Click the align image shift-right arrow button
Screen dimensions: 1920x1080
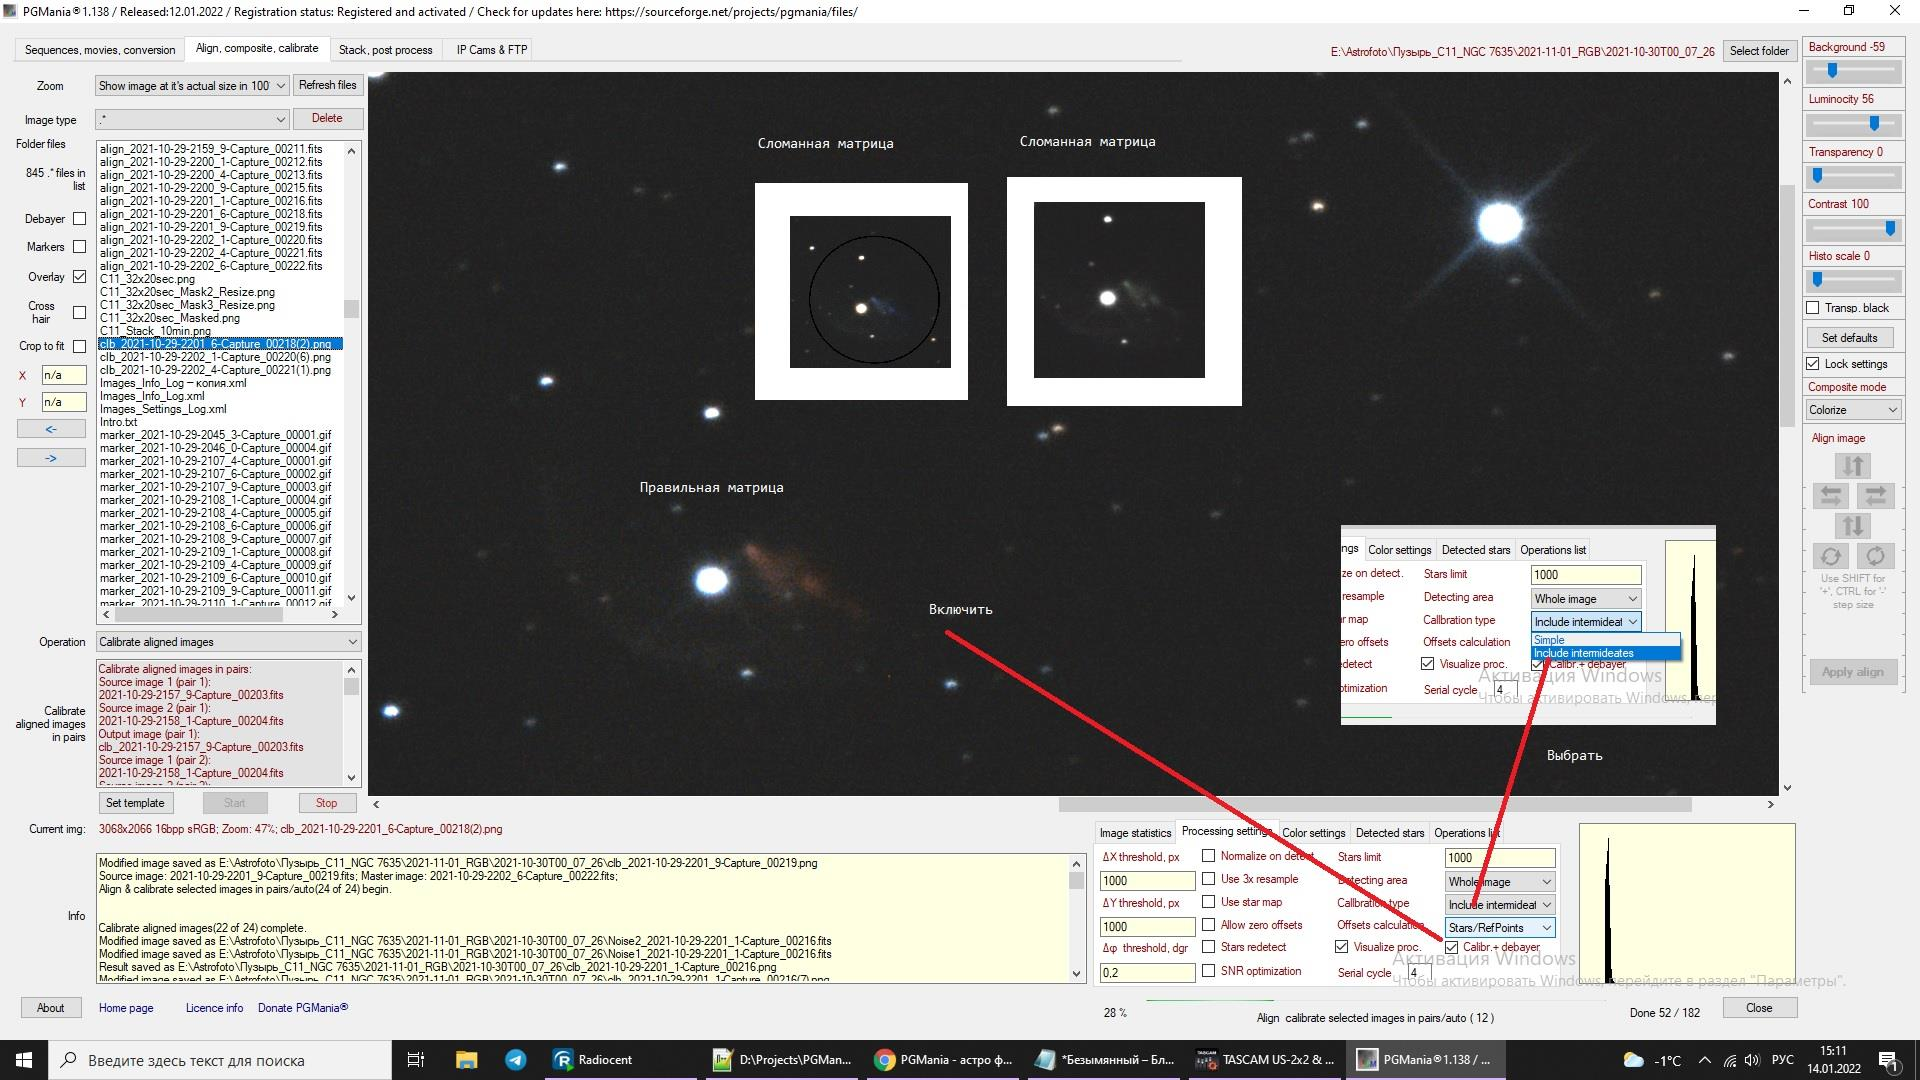pyautogui.click(x=1875, y=496)
